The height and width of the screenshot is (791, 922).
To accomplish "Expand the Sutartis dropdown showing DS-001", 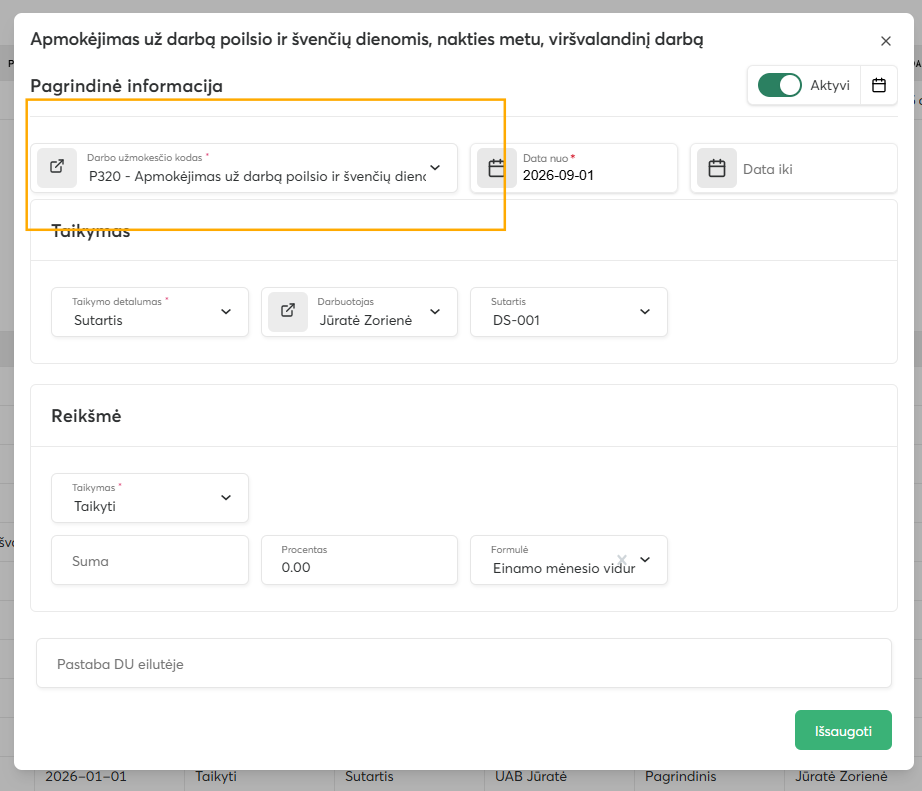I will (645, 312).
